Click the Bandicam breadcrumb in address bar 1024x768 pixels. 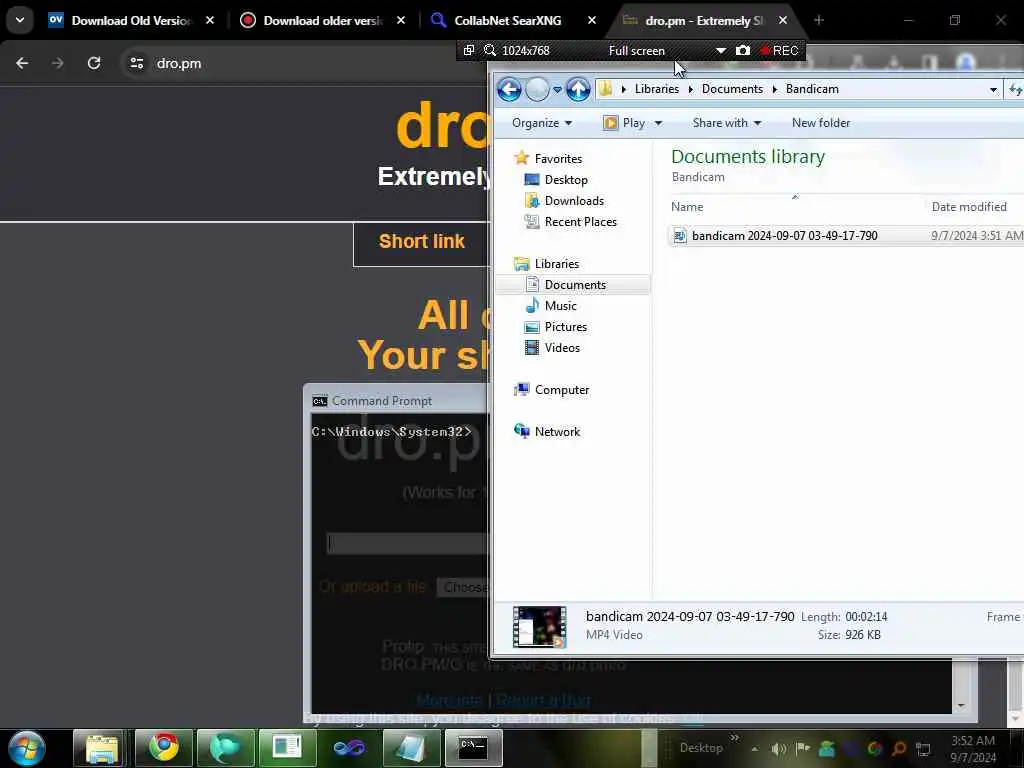812,89
